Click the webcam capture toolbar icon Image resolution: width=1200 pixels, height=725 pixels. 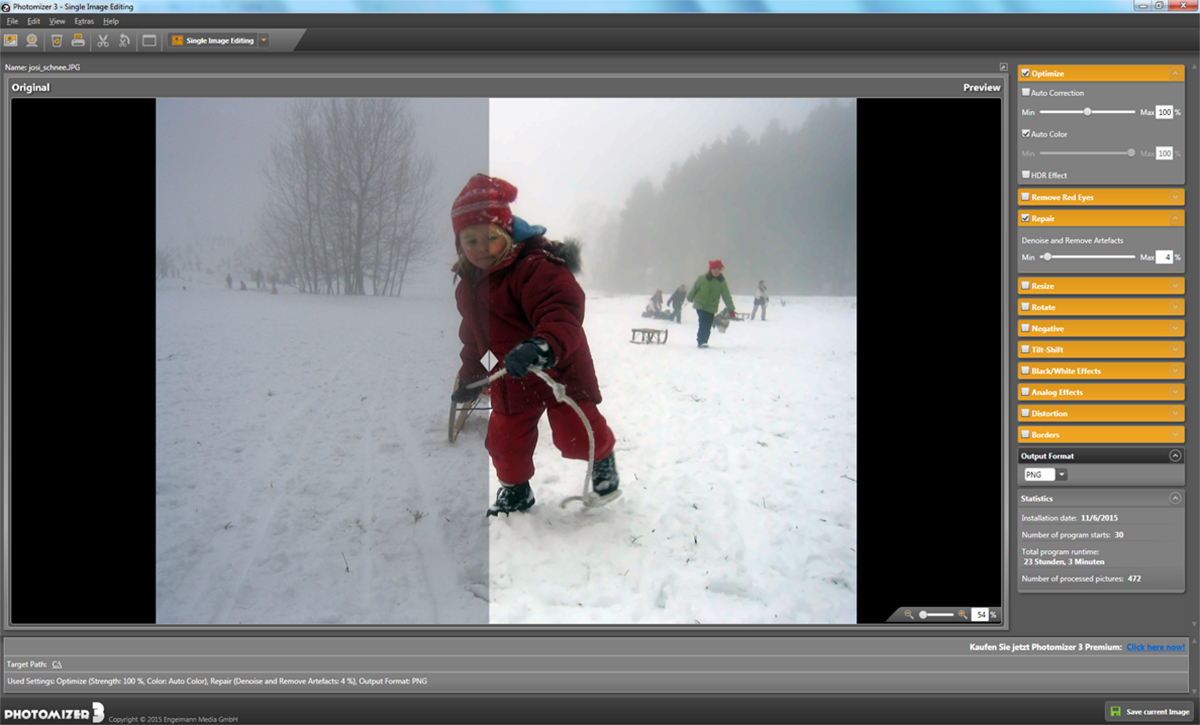[x=32, y=41]
